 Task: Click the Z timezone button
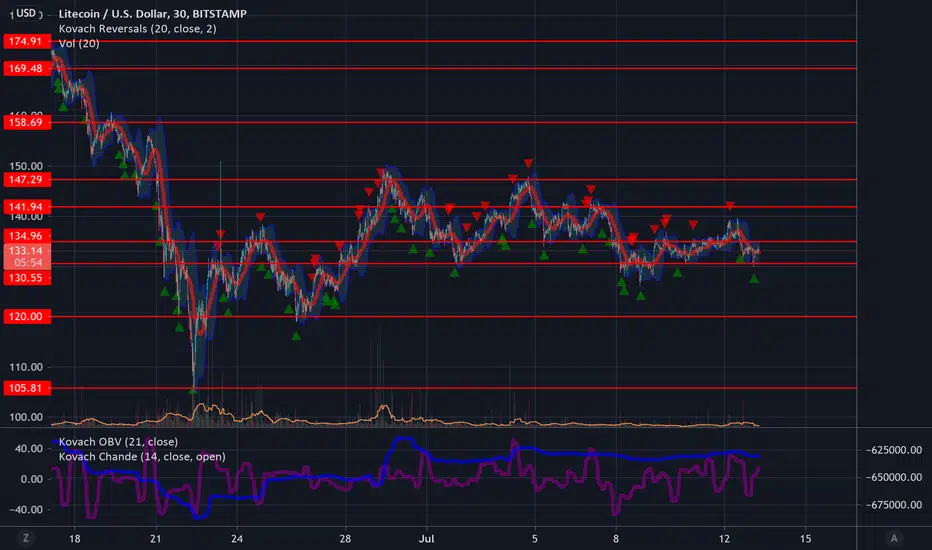pos(26,538)
